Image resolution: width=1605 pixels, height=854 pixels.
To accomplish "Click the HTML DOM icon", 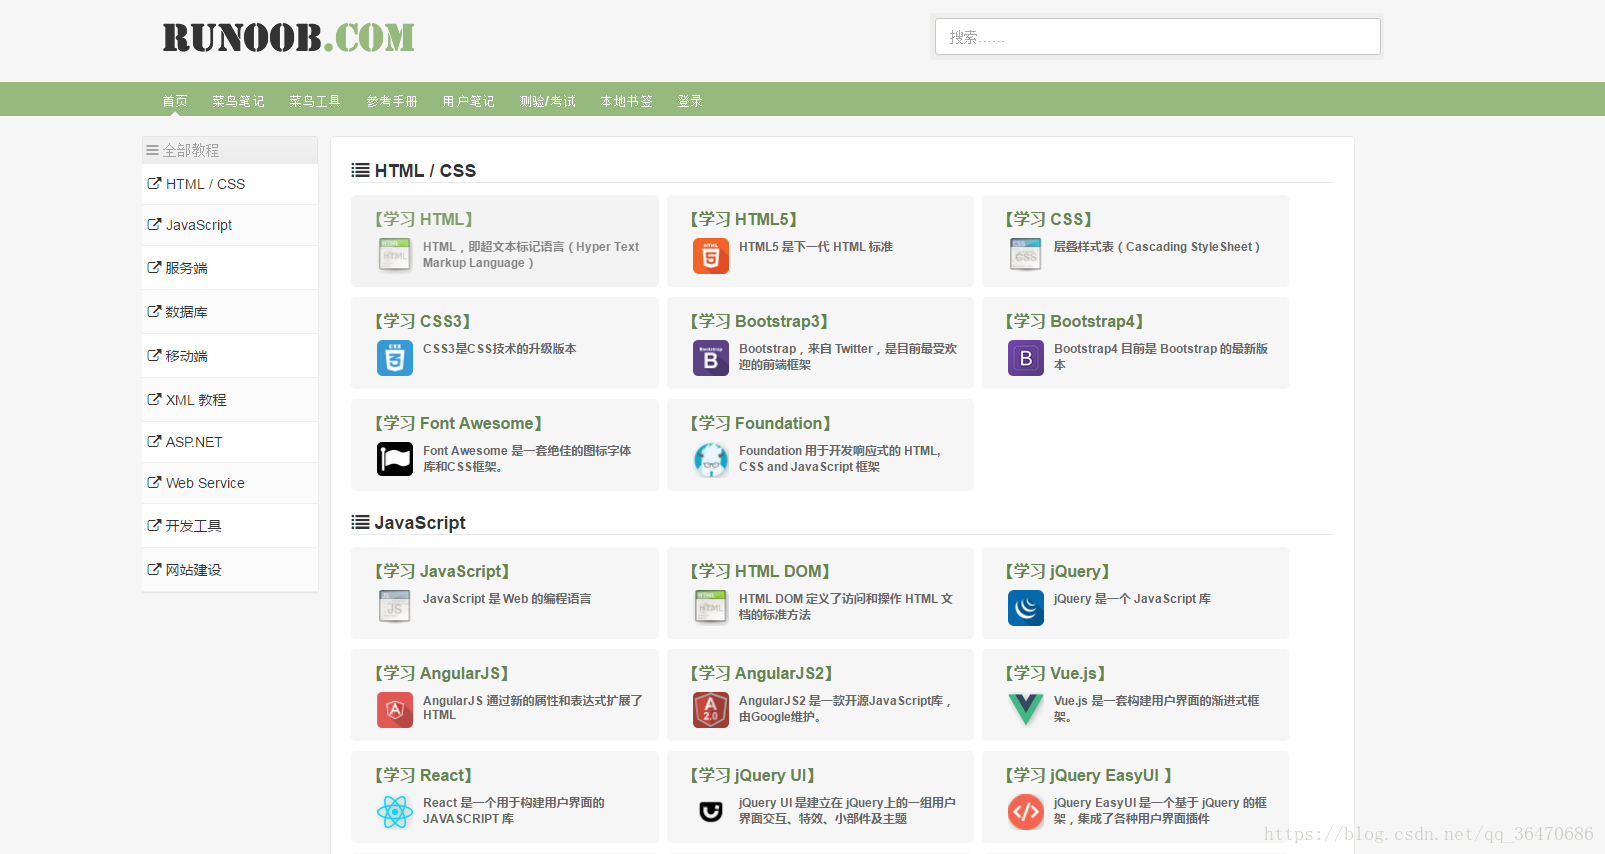I will (x=711, y=607).
